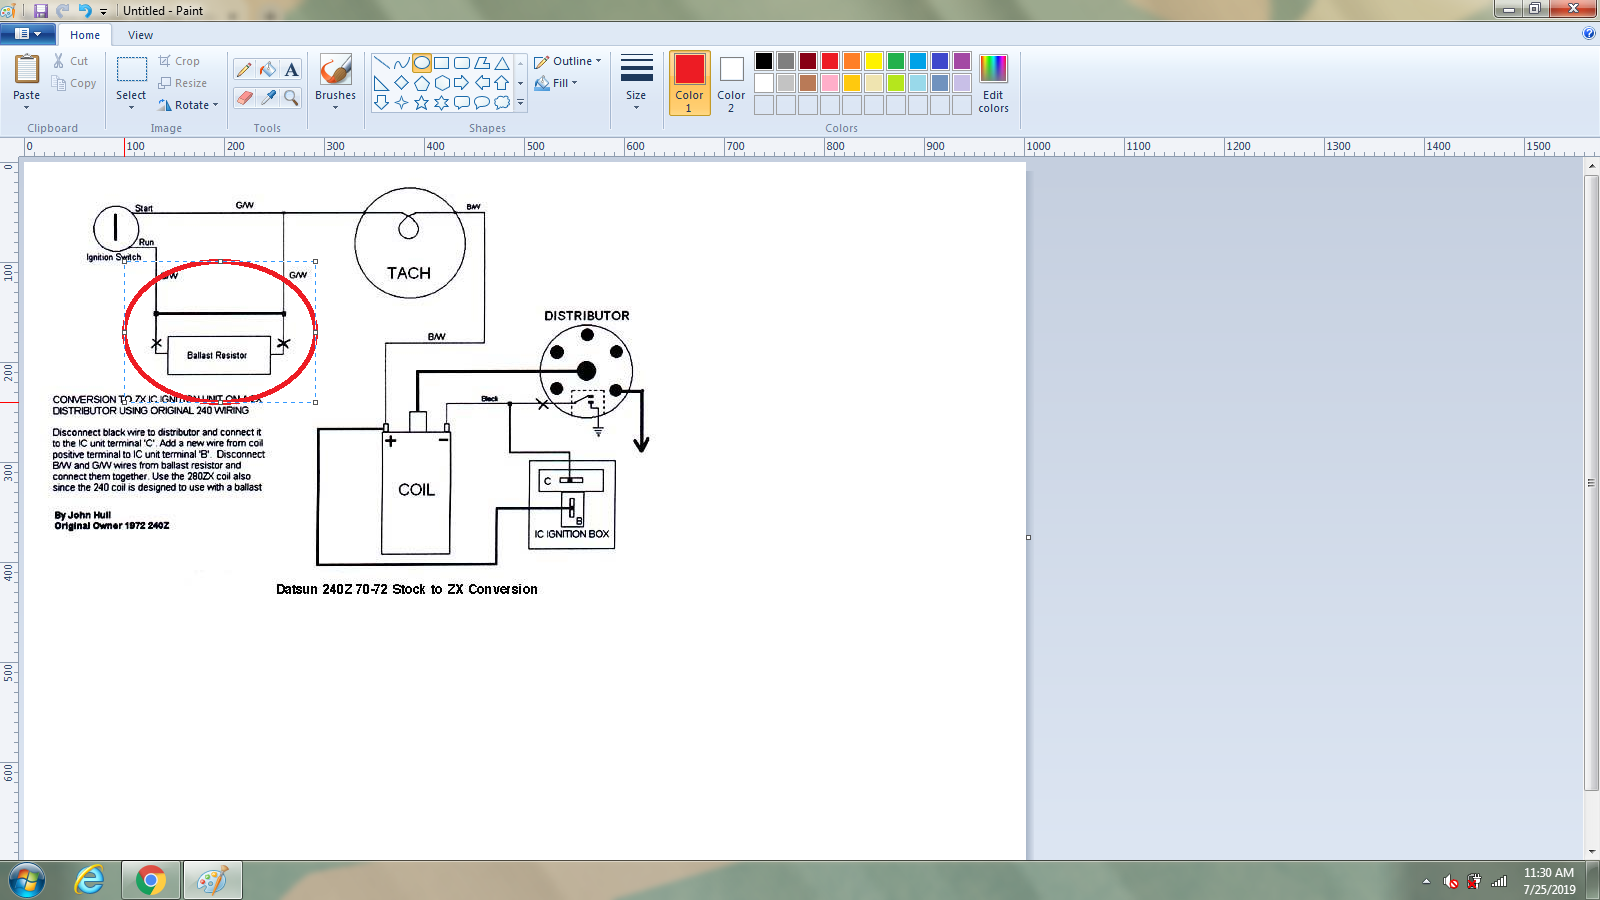Image resolution: width=1600 pixels, height=900 pixels.
Task: Pick the yellow color swatch
Action: [874, 61]
